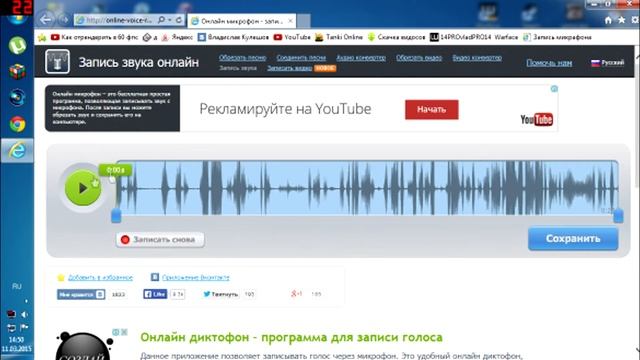Click the Добавить в избранное link

(x=100, y=278)
